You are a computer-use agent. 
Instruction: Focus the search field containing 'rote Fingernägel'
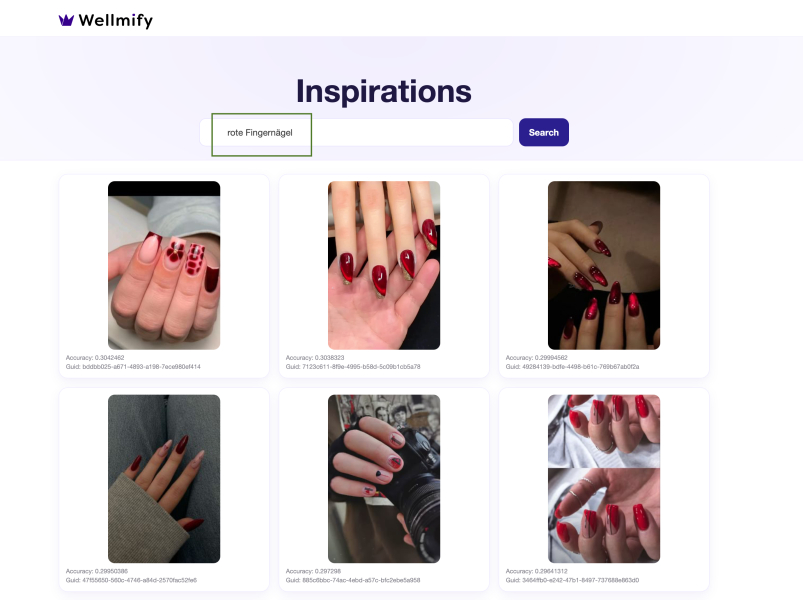pyautogui.click(x=356, y=133)
